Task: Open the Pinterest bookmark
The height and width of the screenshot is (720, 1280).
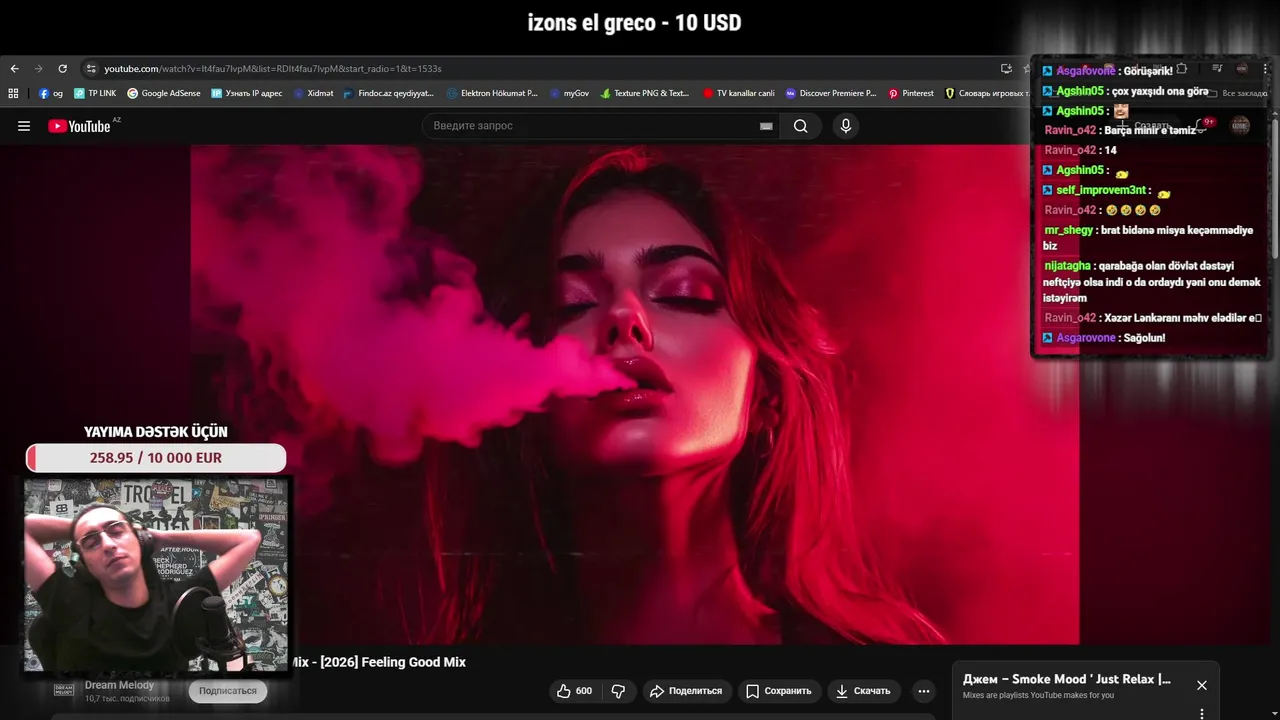Action: tap(911, 93)
